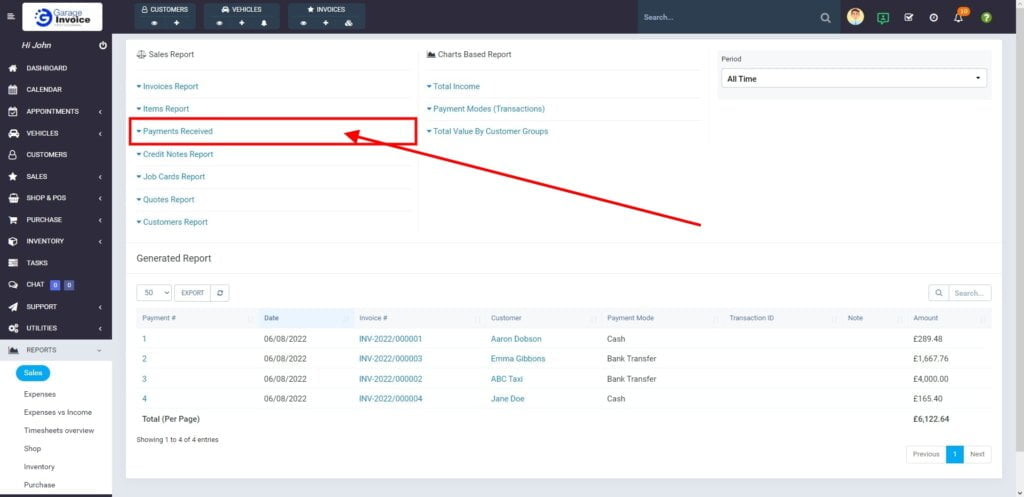1024x497 pixels.
Task: Click the Previous pagination button
Action: click(926, 455)
